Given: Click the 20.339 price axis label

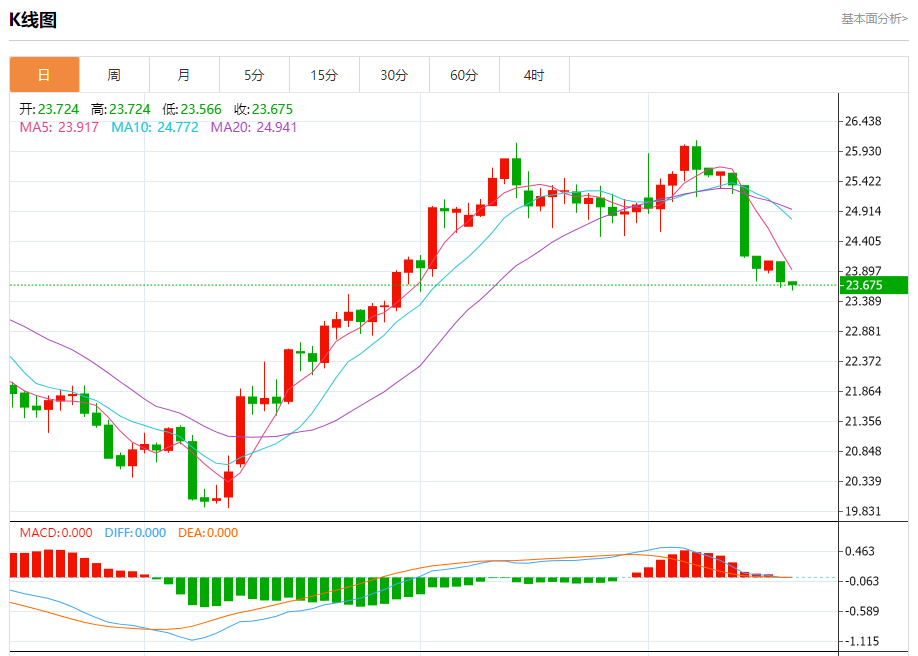Looking at the screenshot, I should pos(863,481).
